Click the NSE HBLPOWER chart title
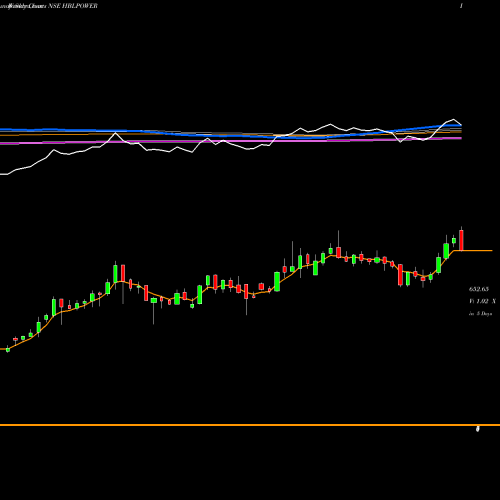500x500 pixels. tap(73, 6)
